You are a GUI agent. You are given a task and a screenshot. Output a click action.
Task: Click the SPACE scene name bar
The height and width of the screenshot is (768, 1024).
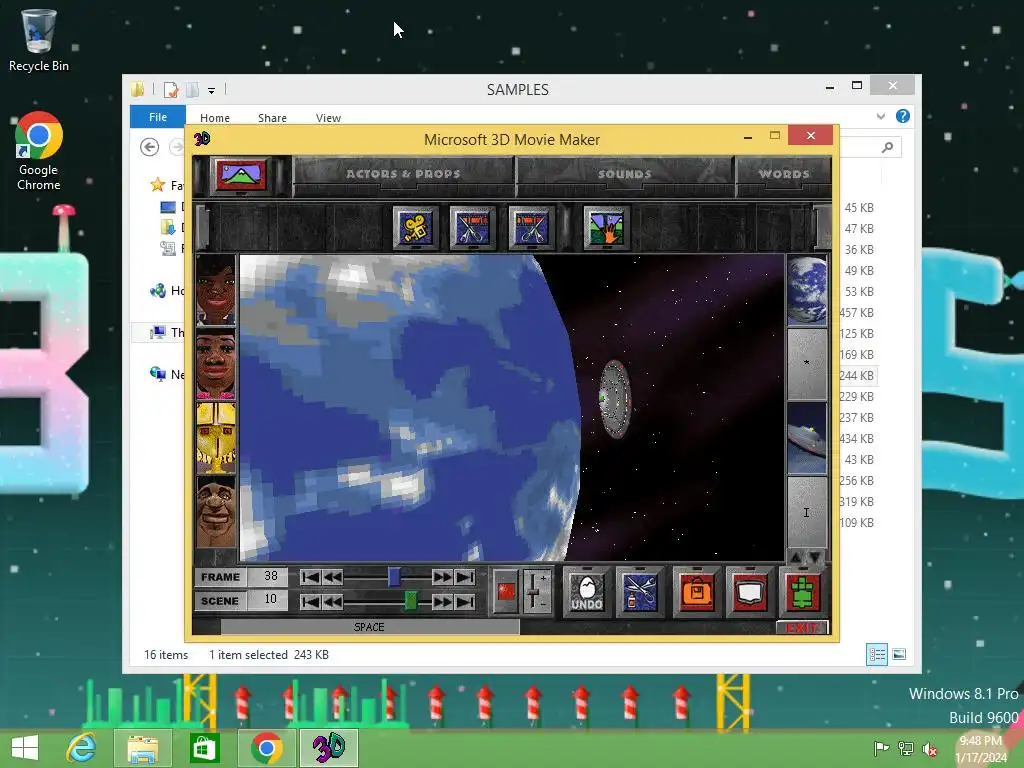coord(370,627)
